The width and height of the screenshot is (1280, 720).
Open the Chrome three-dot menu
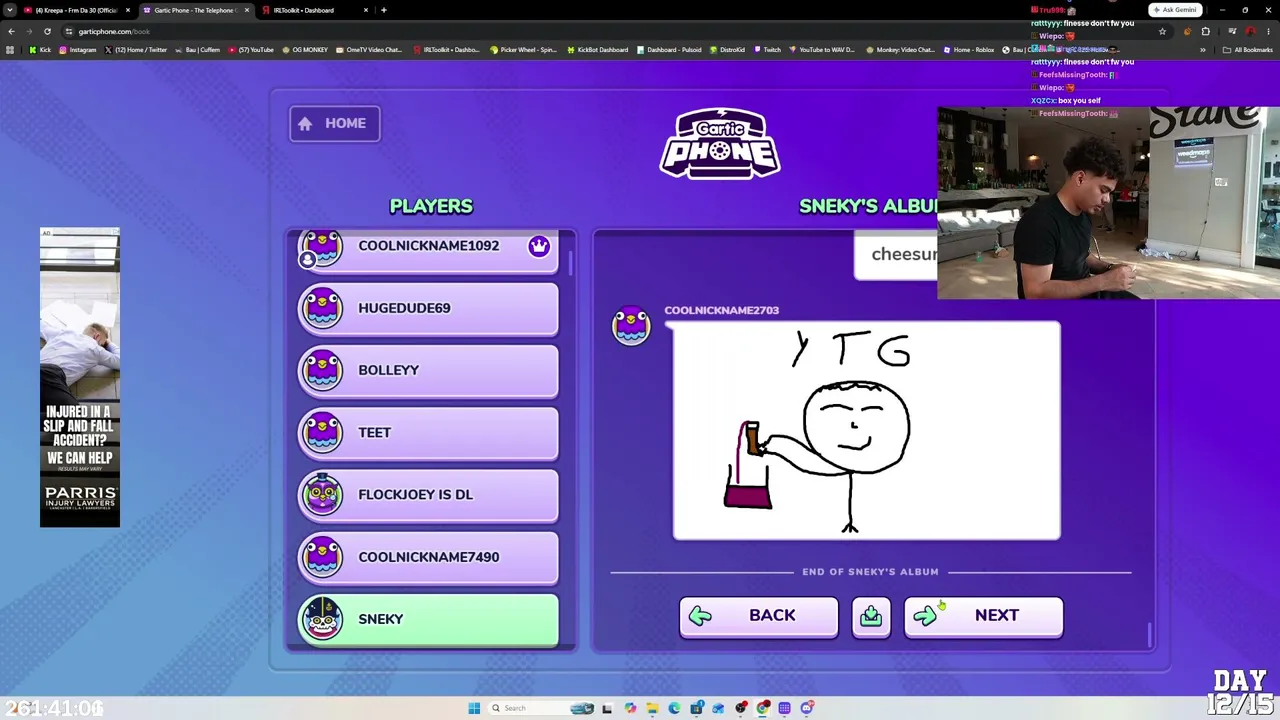[1268, 31]
